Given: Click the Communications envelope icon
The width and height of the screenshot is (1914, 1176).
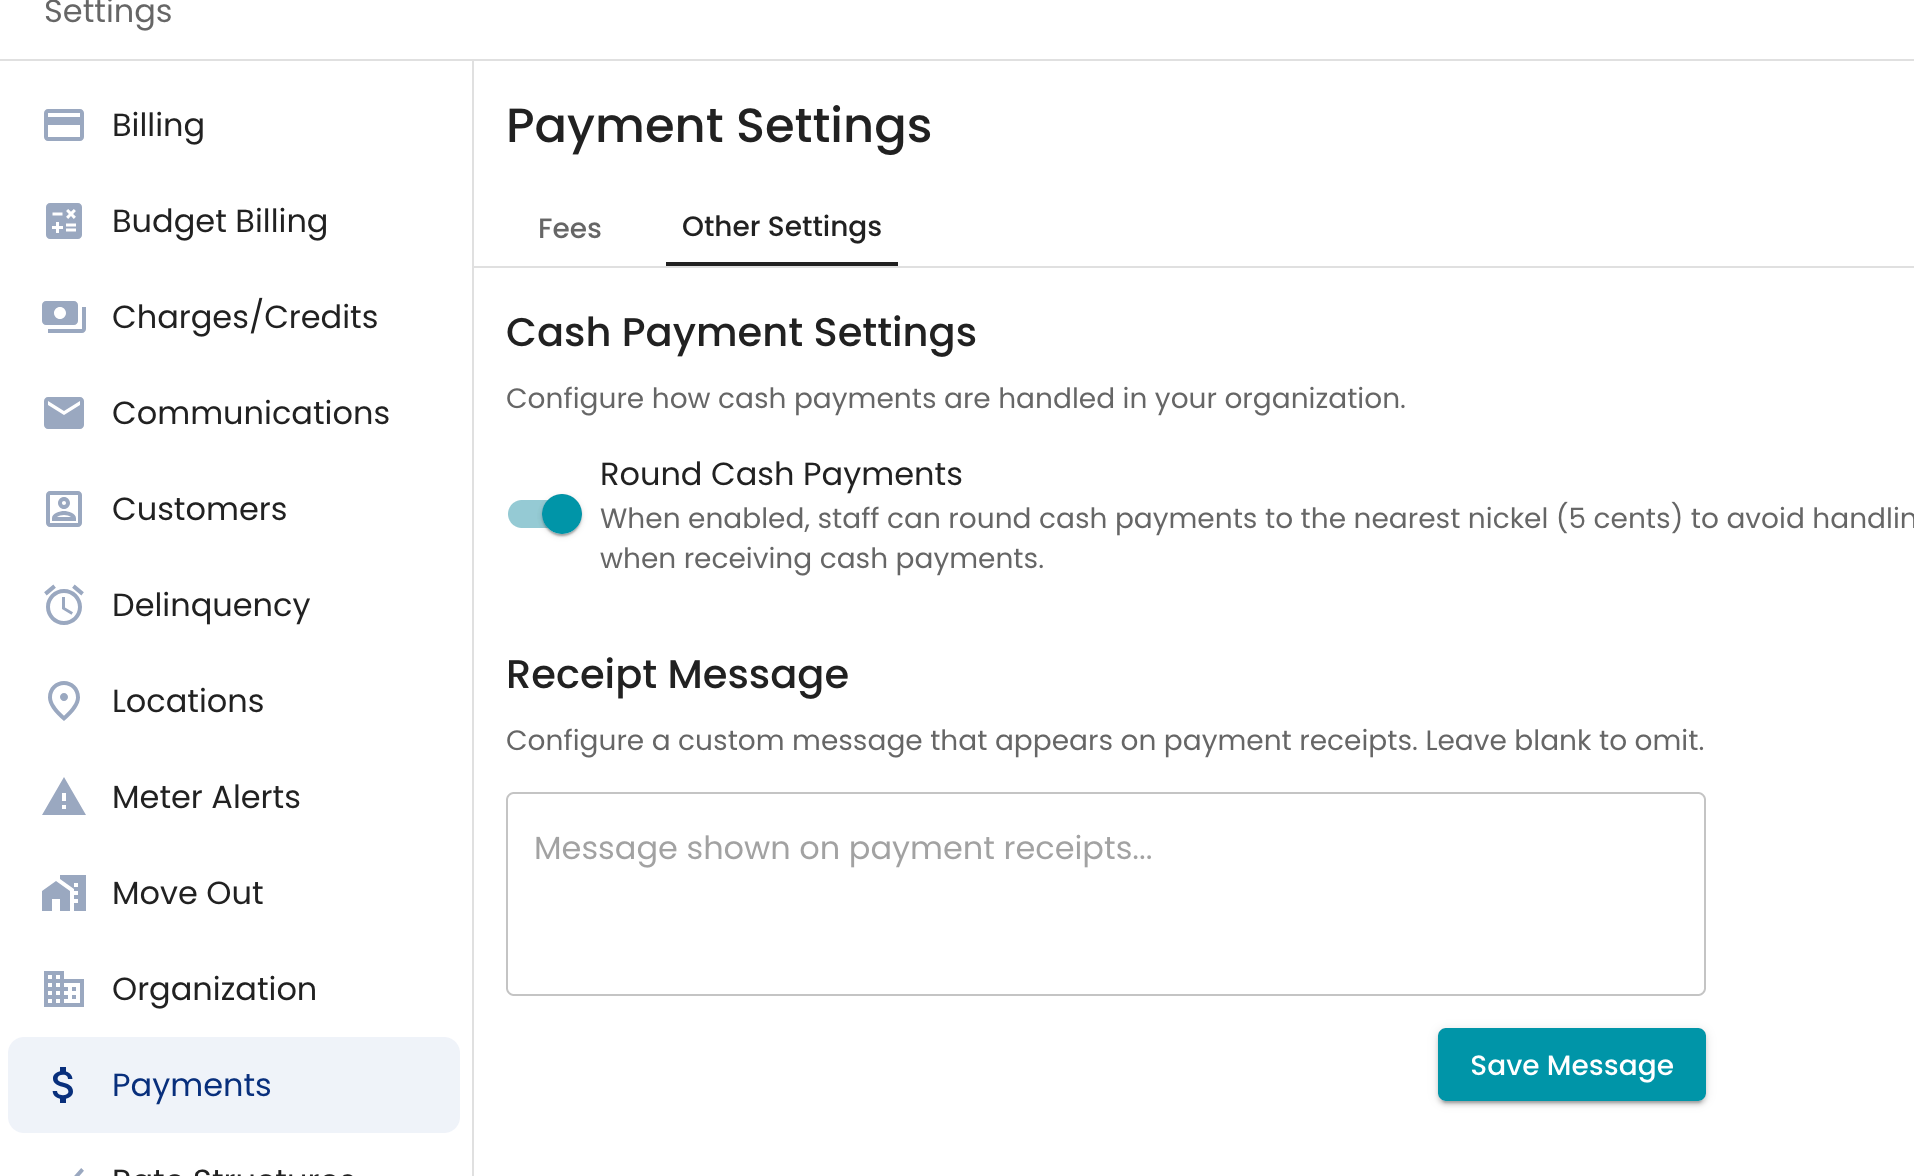Looking at the screenshot, I should tap(64, 413).
